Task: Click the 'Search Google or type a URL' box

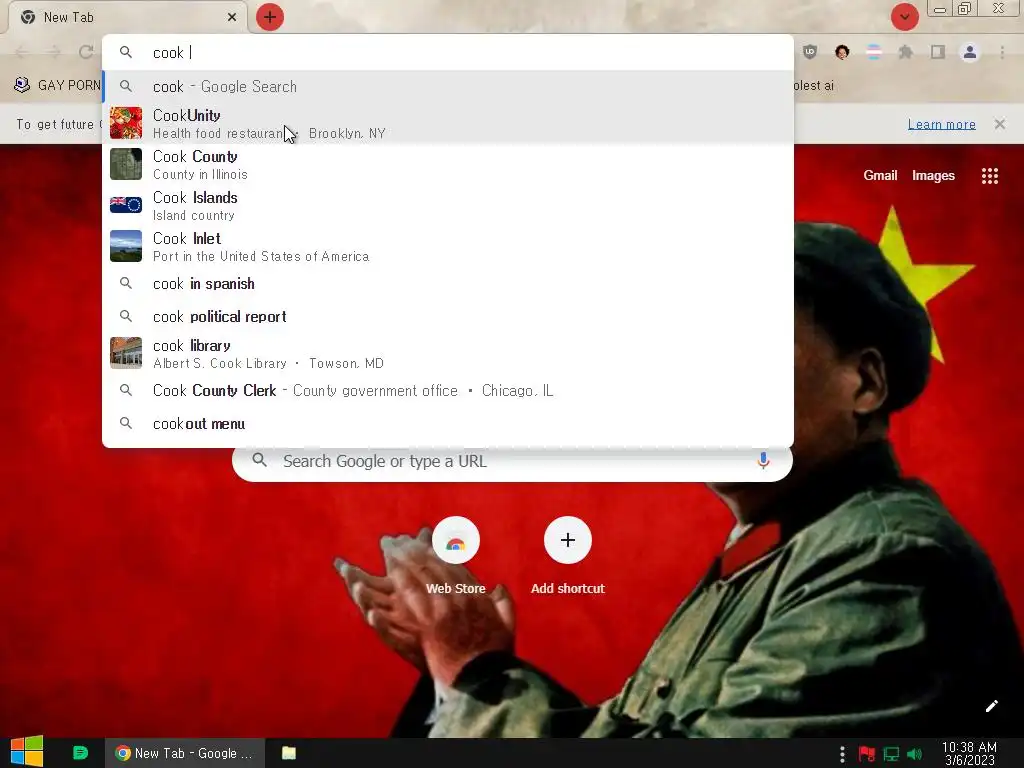Action: [512, 461]
